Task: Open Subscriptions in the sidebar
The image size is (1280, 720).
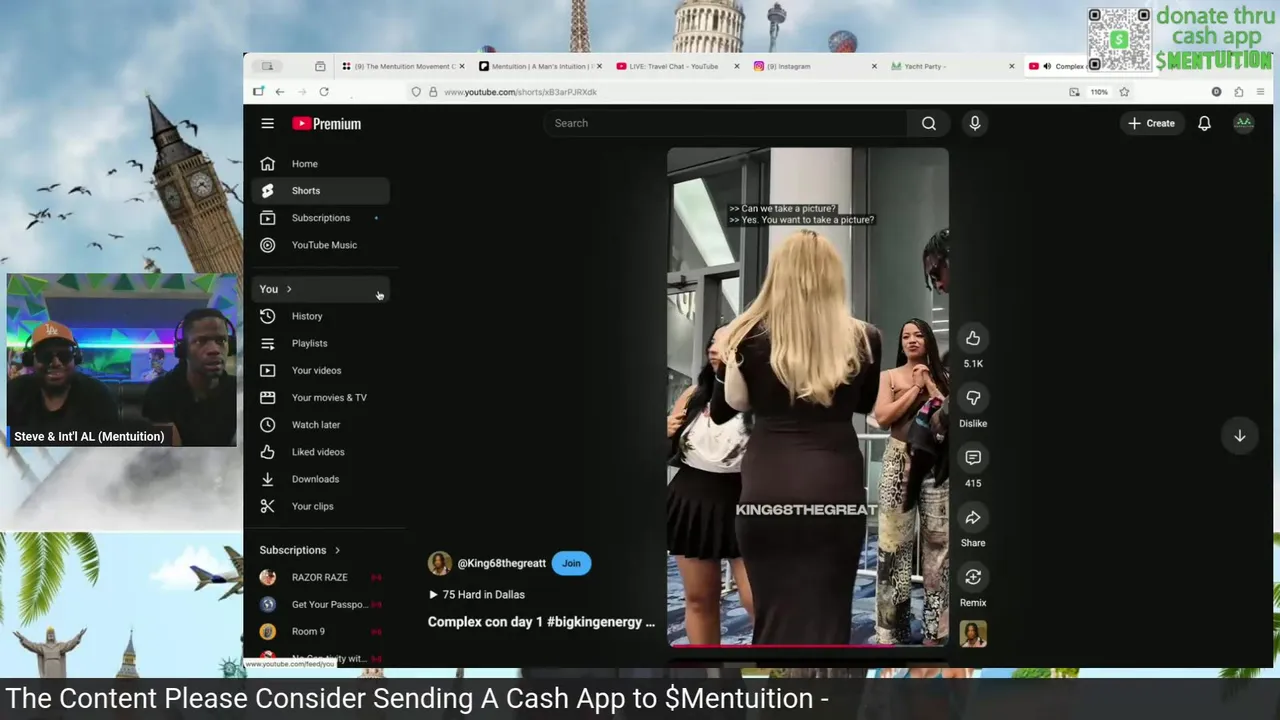Action: point(321,218)
